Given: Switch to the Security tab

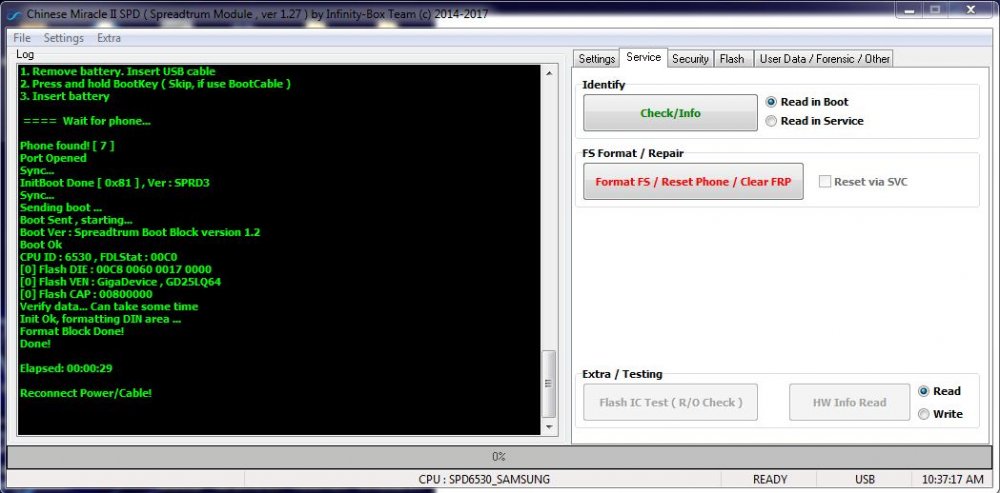Looking at the screenshot, I should pos(690,59).
